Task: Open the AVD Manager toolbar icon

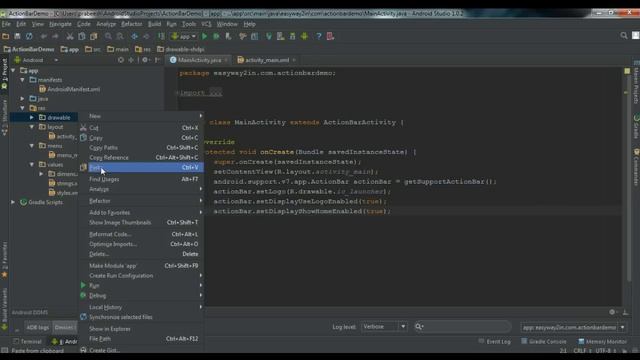Action: point(280,36)
